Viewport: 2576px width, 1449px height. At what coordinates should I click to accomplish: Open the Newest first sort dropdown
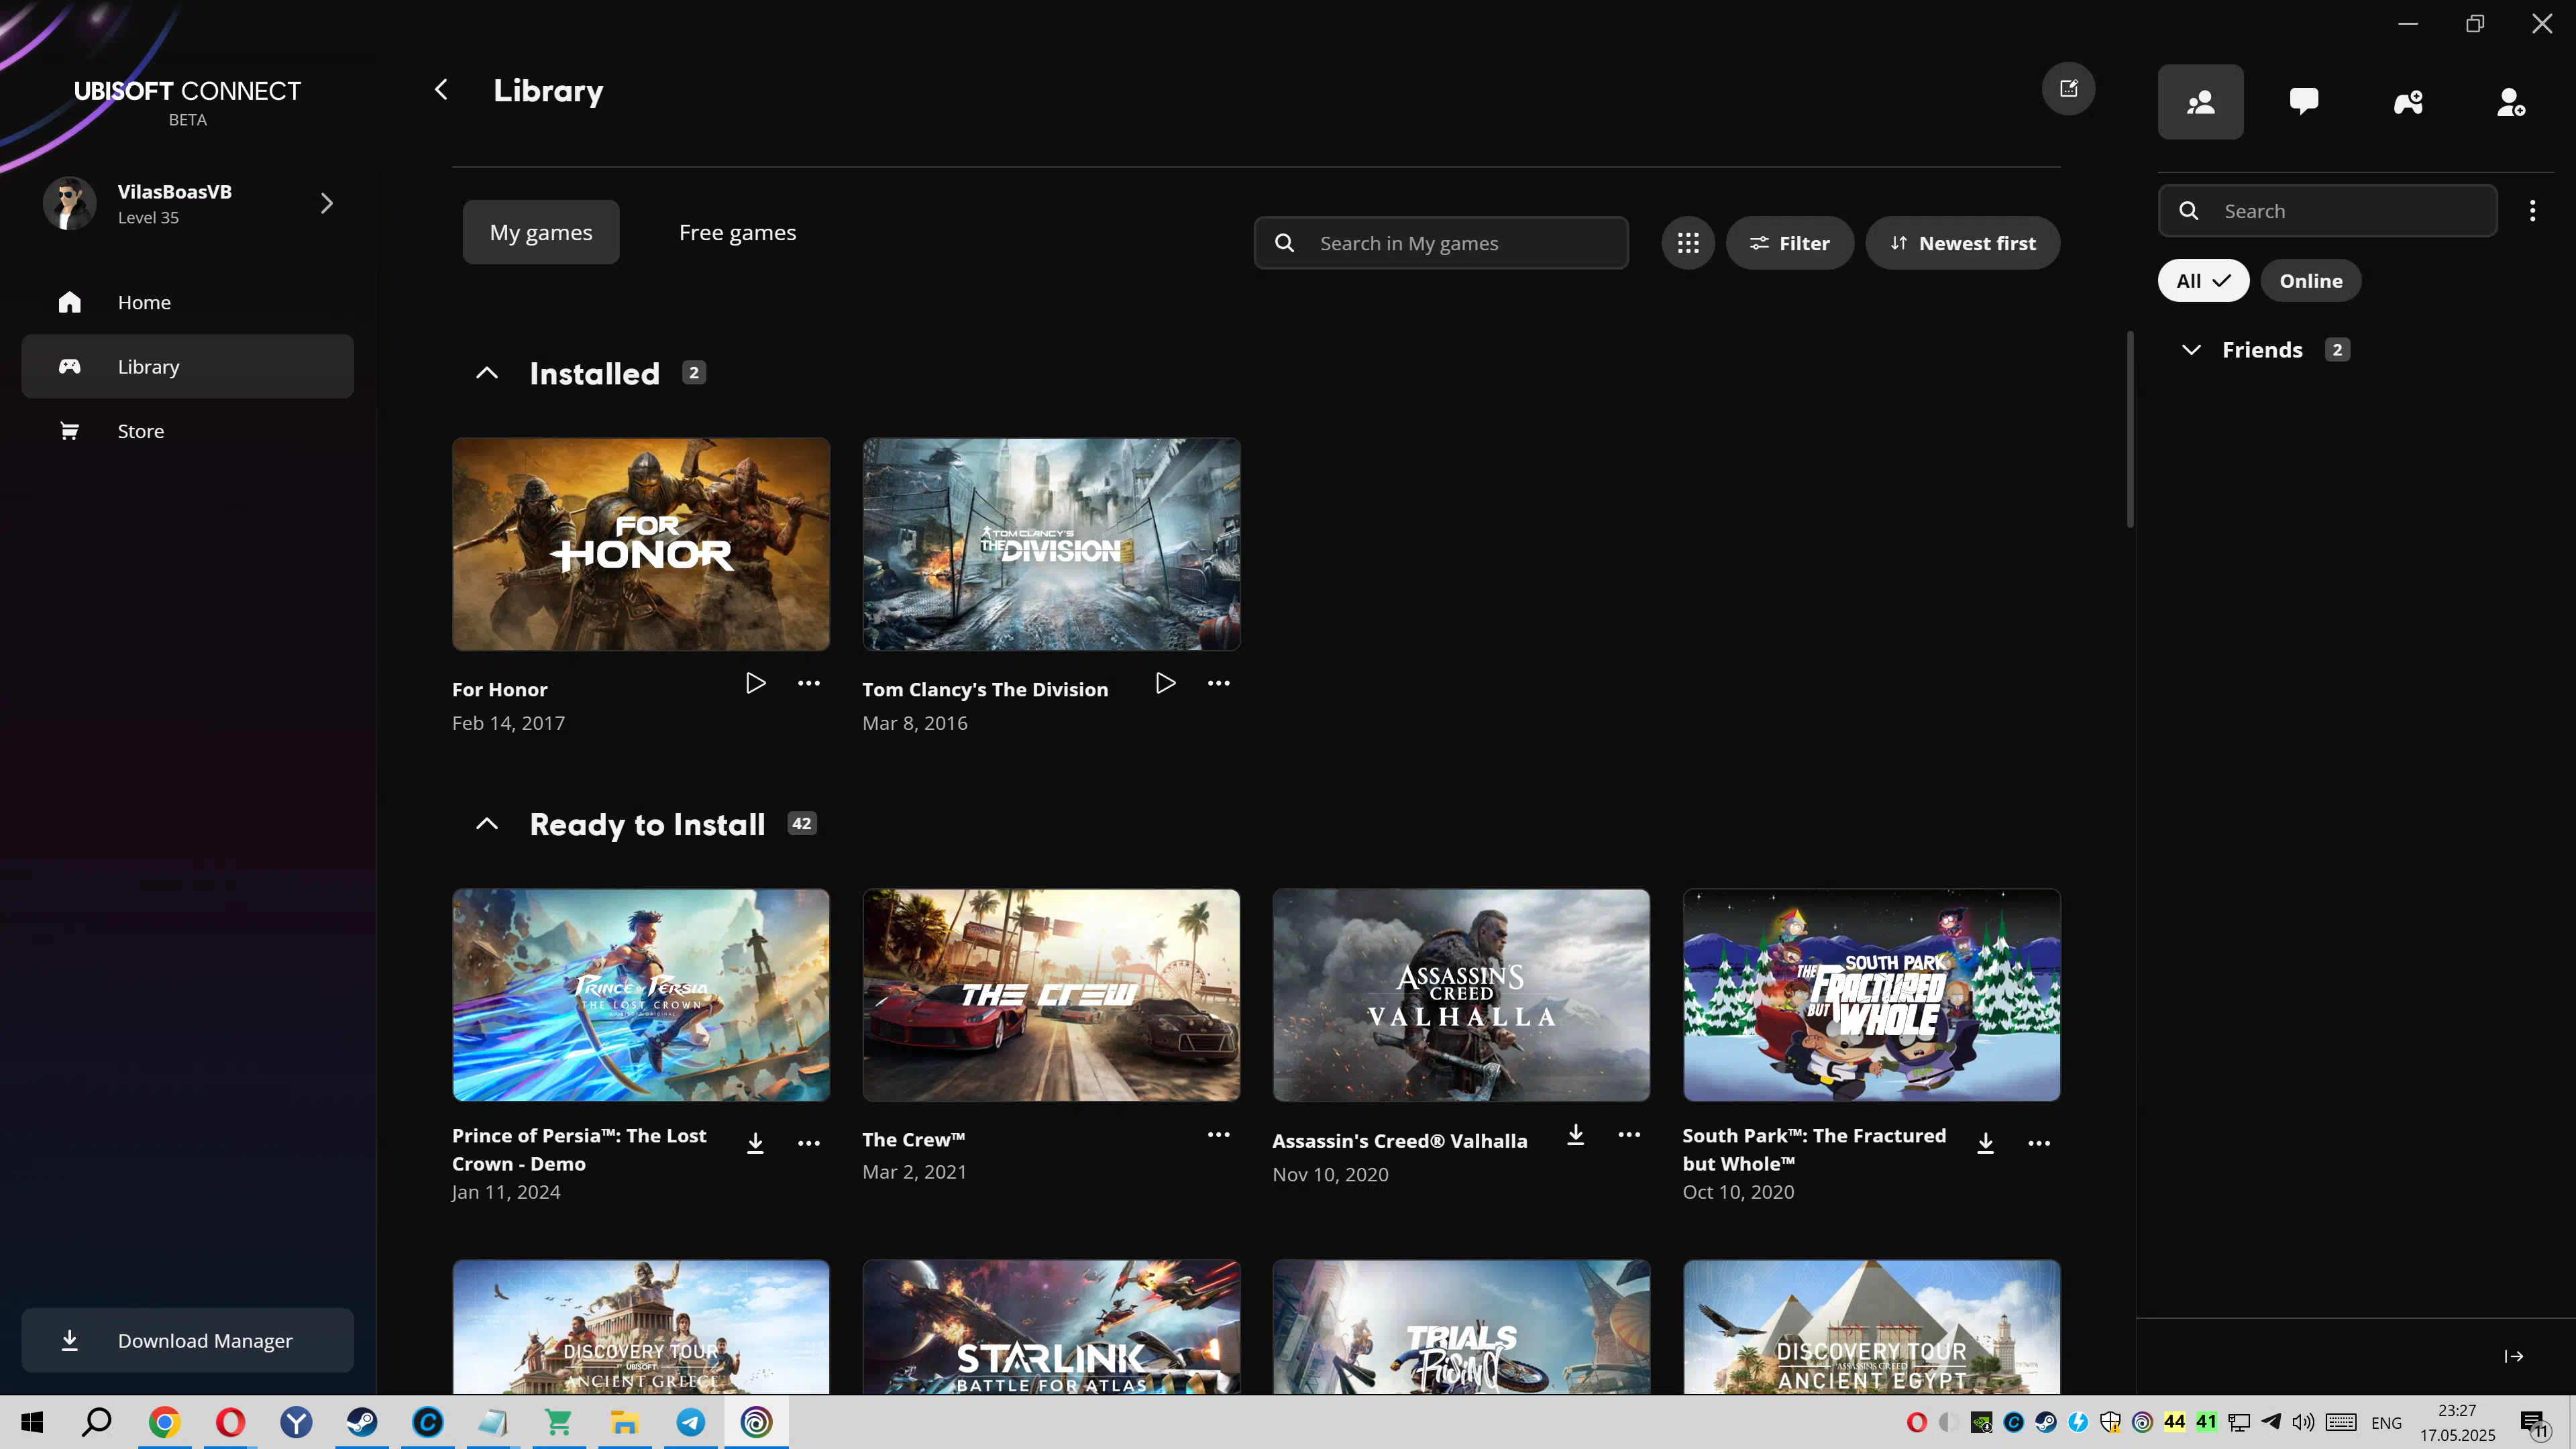1962,243
